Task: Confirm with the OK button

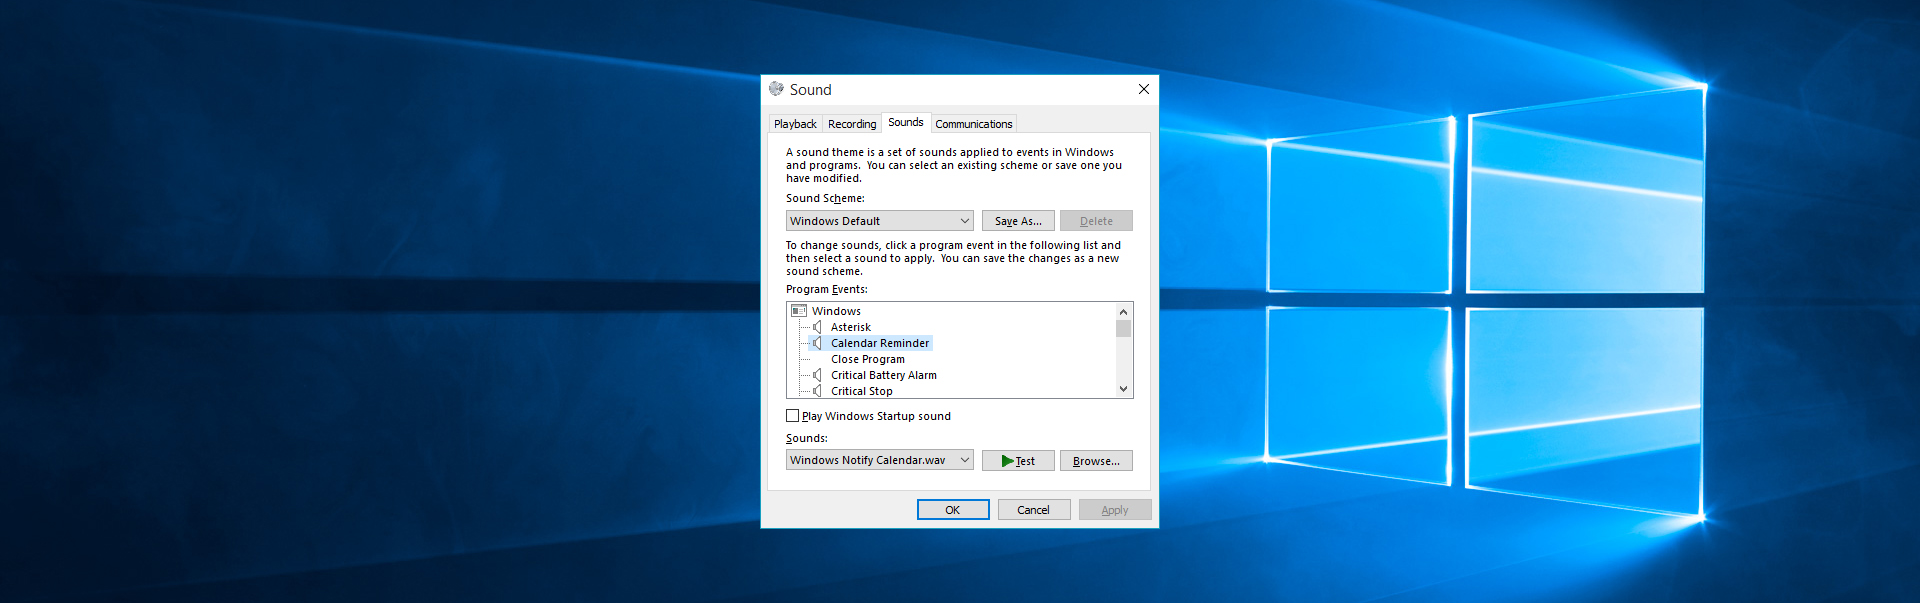Action: [x=953, y=509]
